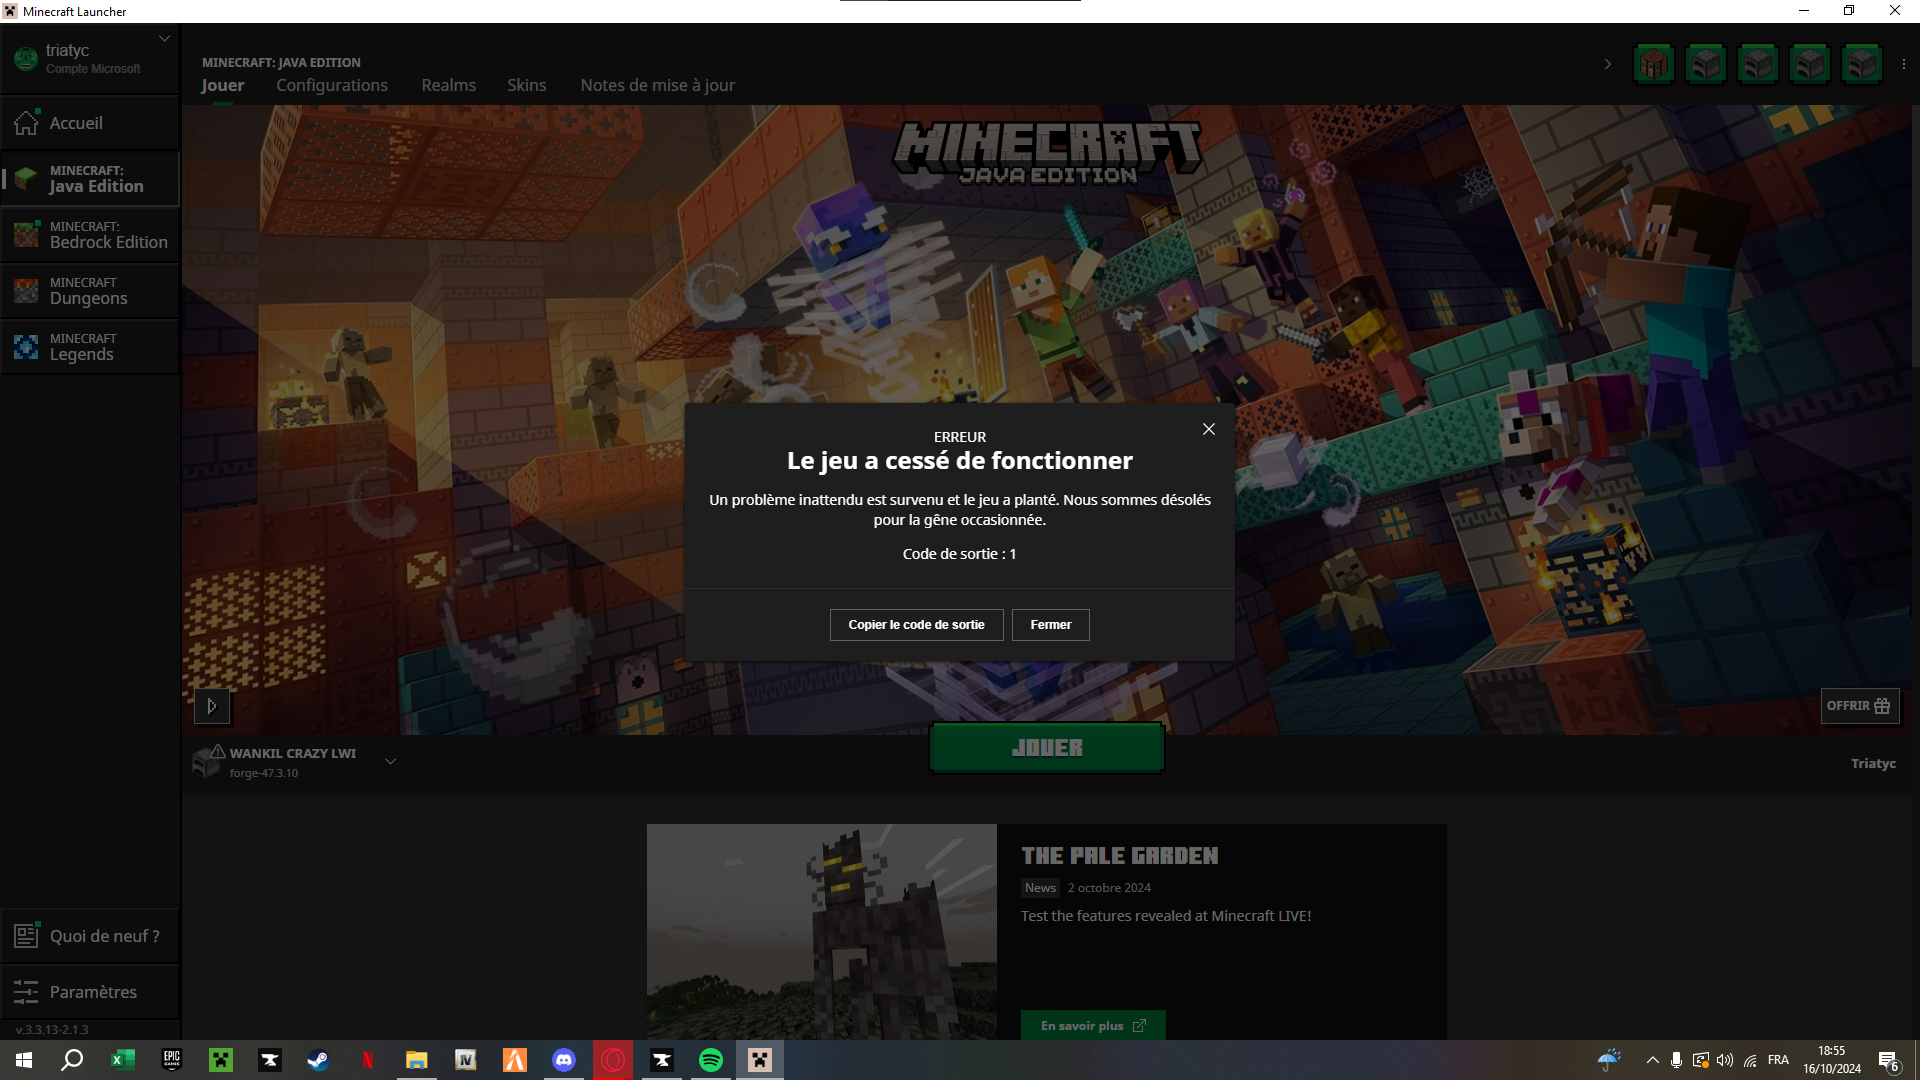Click the OFFRIR gift button

[x=1859, y=706]
